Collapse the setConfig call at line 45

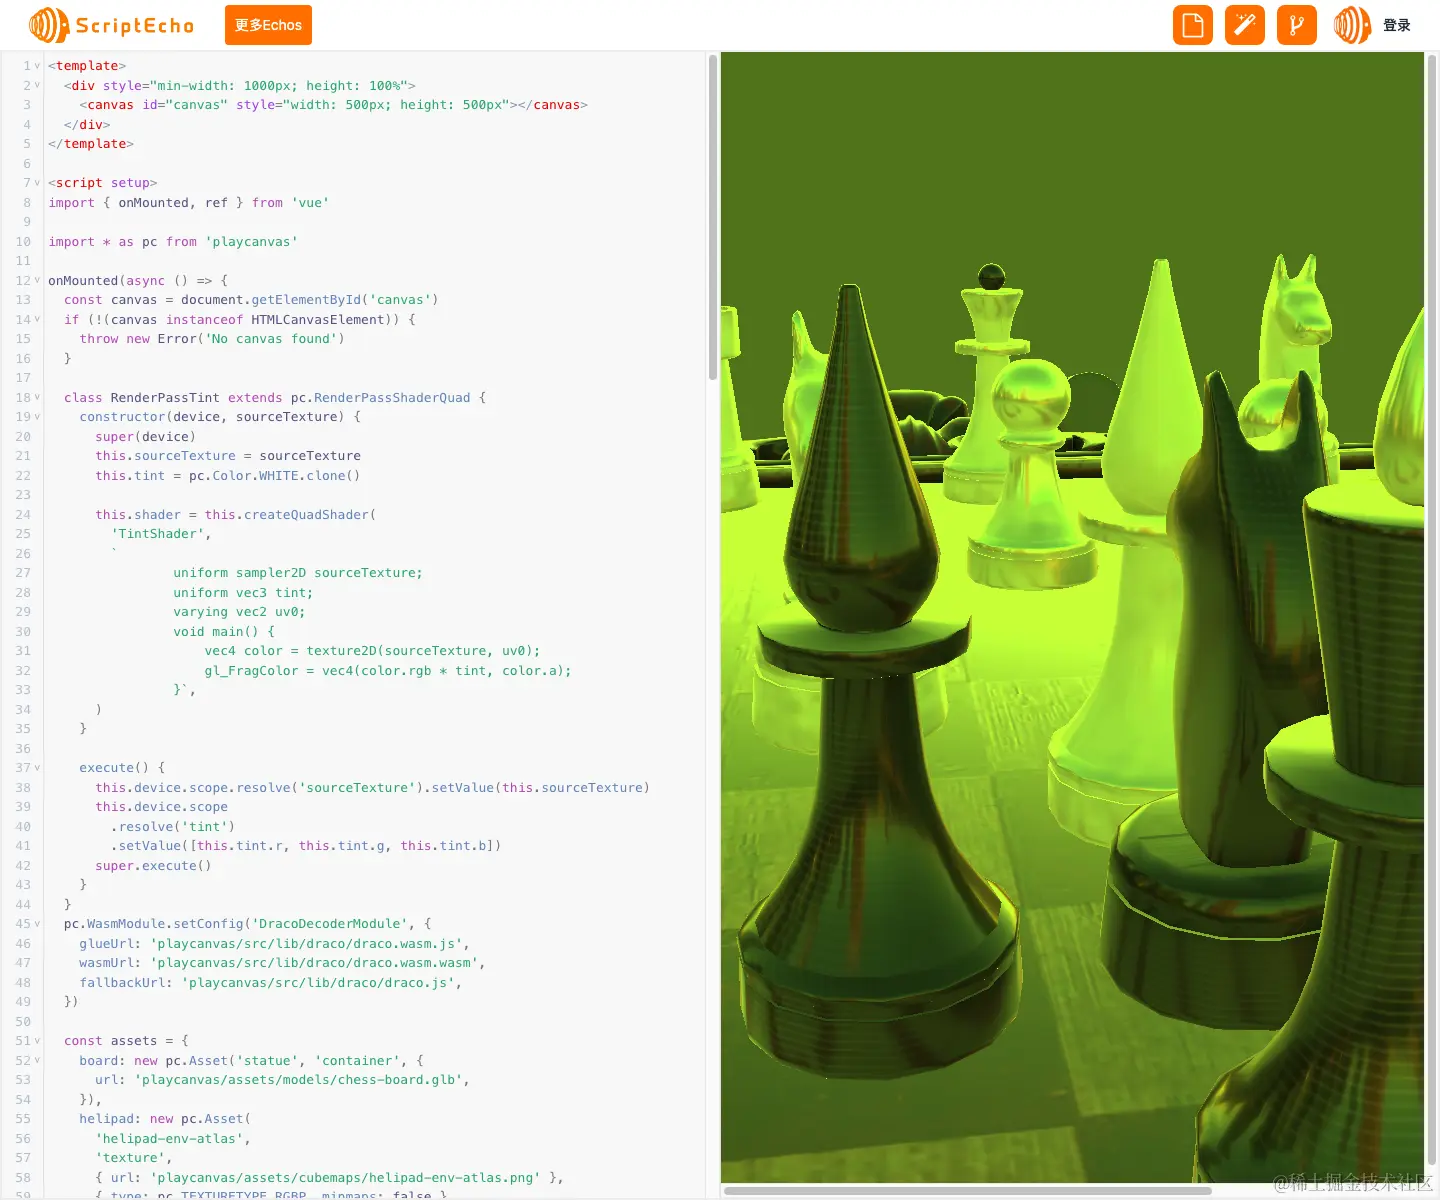pos(38,924)
